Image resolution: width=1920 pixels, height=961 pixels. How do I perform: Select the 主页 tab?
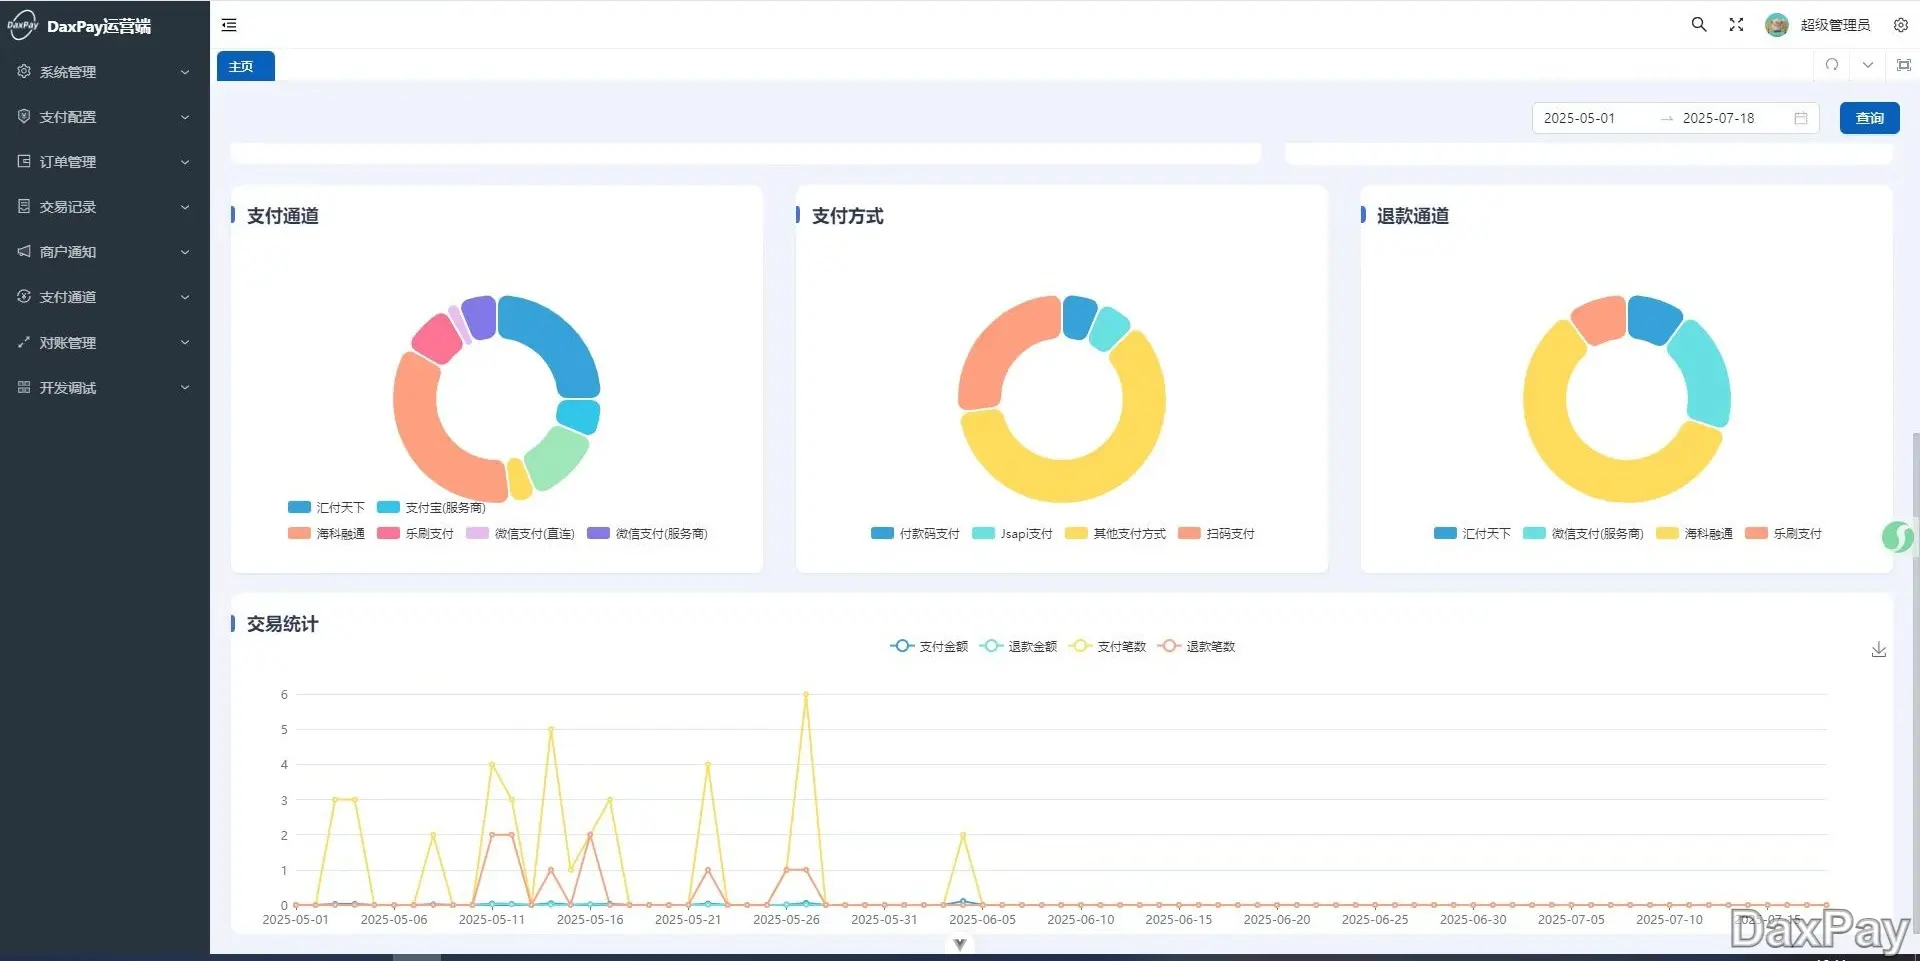[x=245, y=66]
